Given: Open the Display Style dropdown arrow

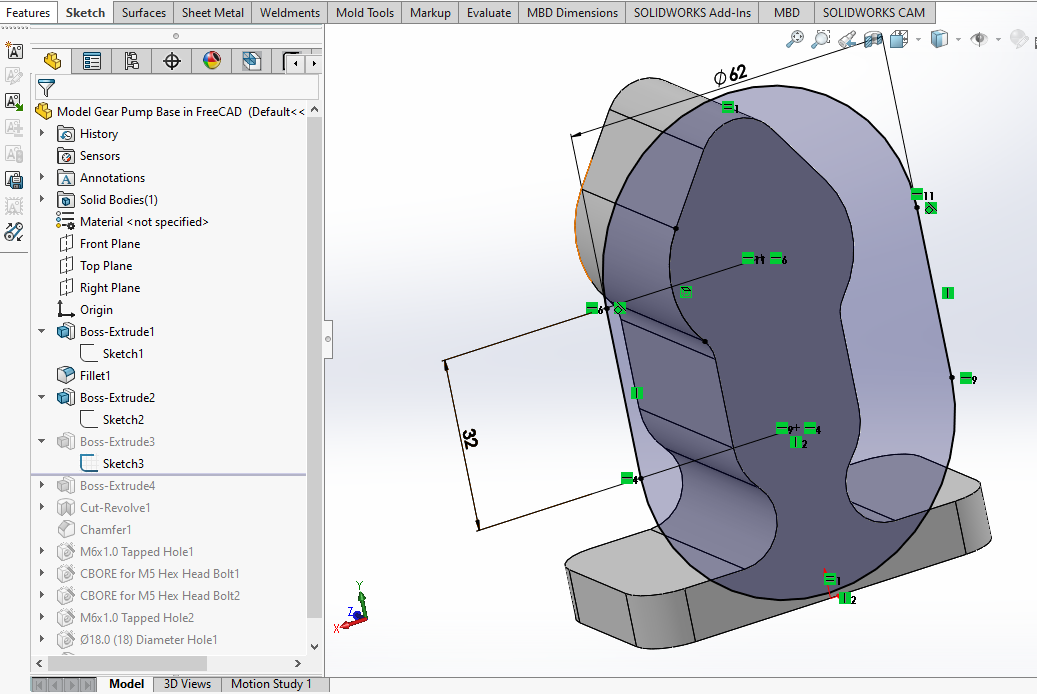Looking at the screenshot, I should pyautogui.click(x=958, y=40).
